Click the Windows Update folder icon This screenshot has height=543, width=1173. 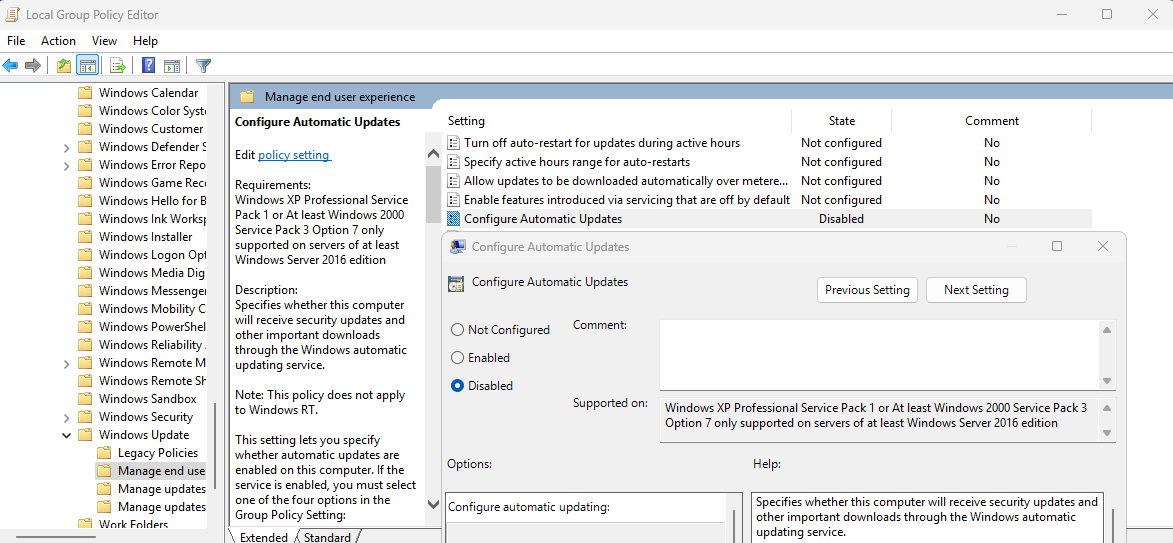coord(85,435)
